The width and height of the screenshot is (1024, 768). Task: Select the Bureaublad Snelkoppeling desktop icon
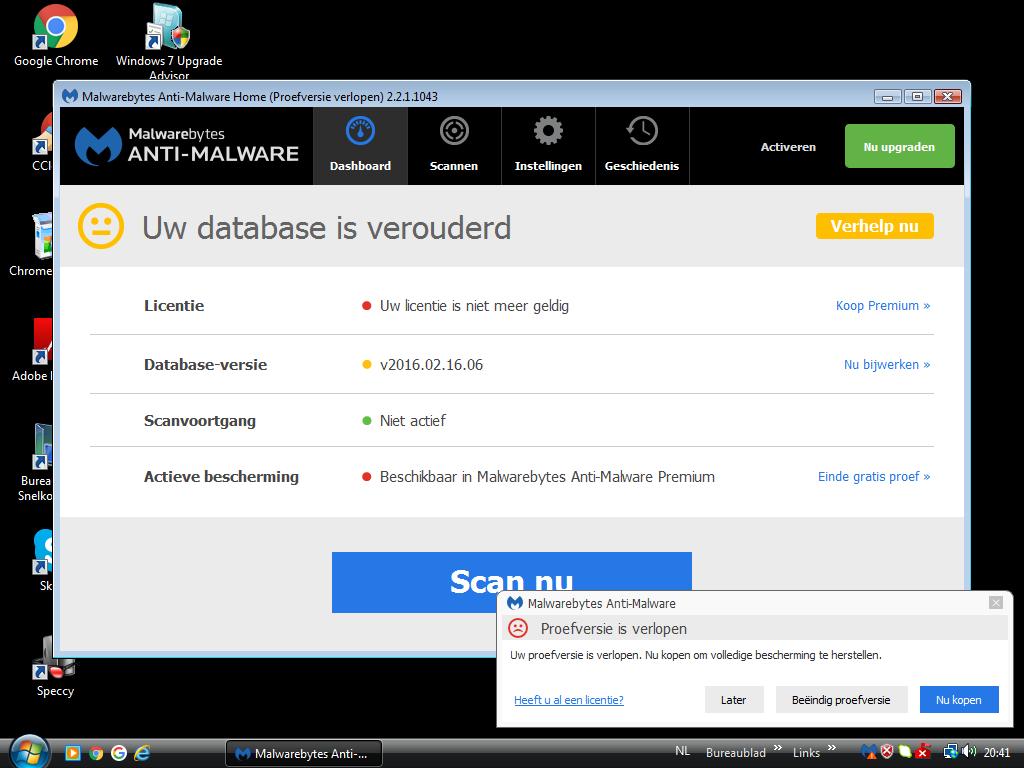[36, 462]
